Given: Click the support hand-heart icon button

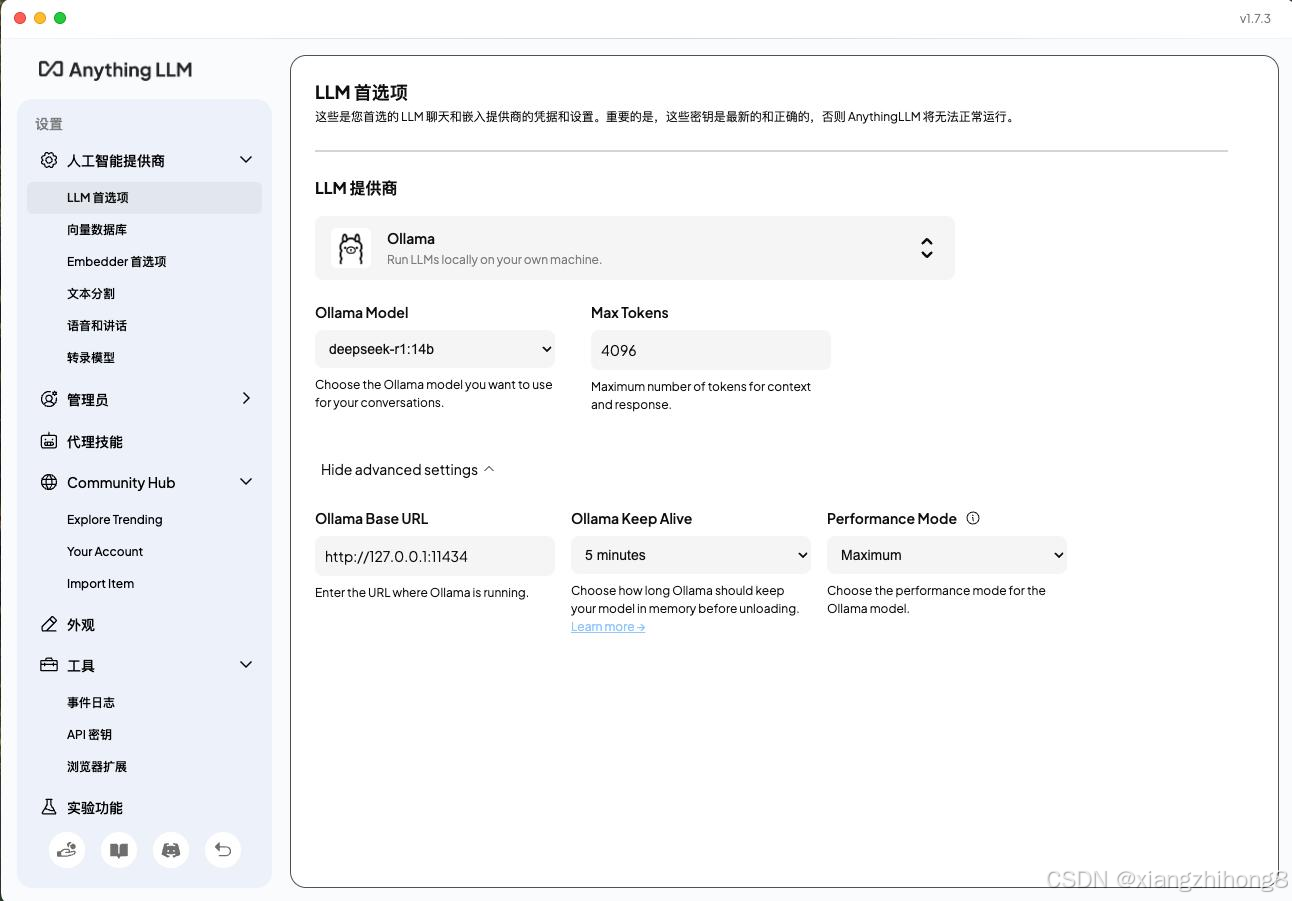Looking at the screenshot, I should point(67,850).
